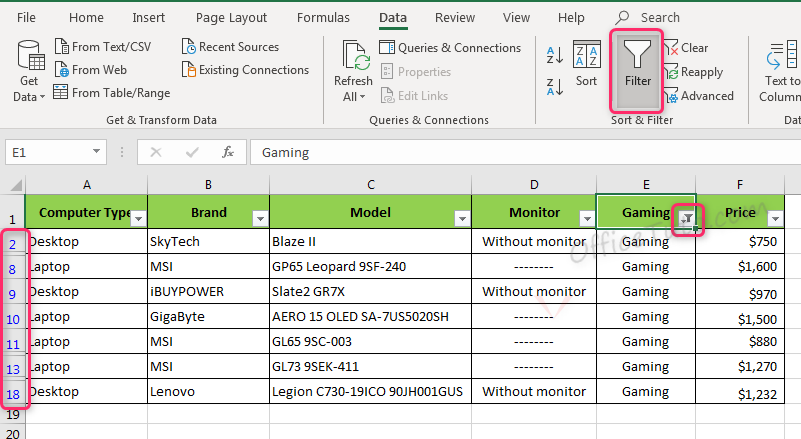801x439 pixels.
Task: Open Monitor column filter dropdown
Action: tap(587, 219)
